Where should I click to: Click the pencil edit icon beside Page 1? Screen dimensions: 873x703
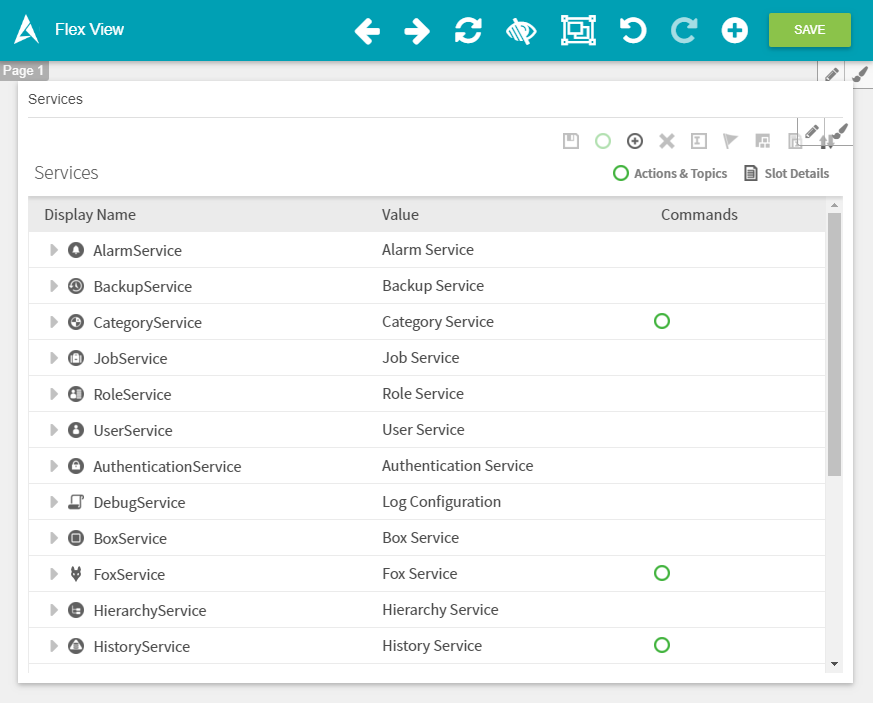[x=832, y=74]
